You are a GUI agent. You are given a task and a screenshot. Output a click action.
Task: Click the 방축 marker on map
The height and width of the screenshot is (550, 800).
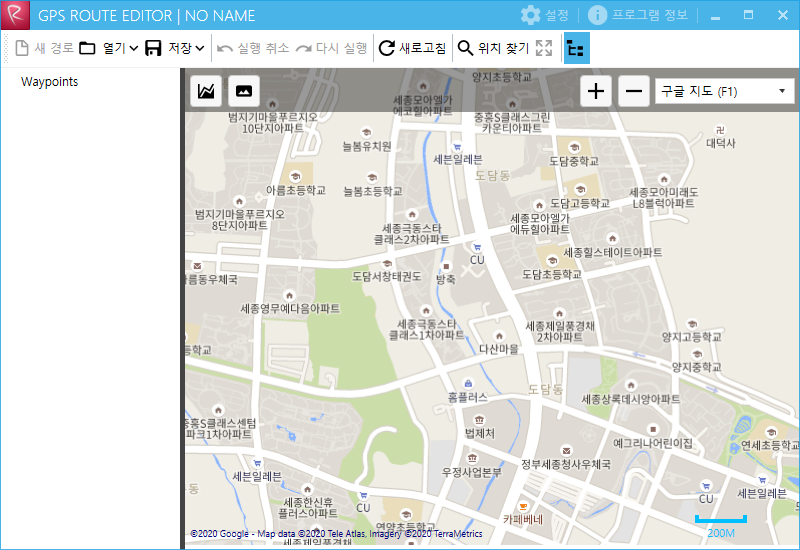pyautogui.click(x=446, y=266)
